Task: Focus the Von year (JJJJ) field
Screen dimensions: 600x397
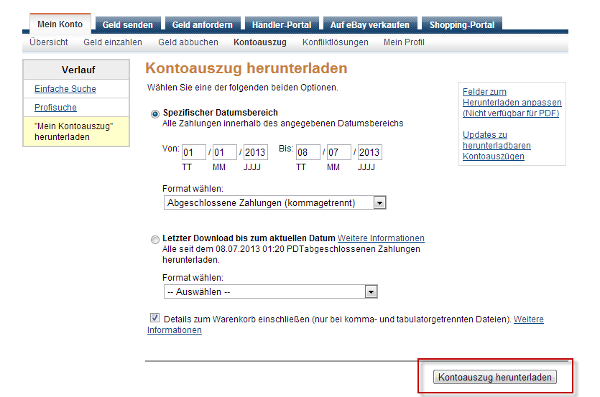Action: [x=255, y=152]
